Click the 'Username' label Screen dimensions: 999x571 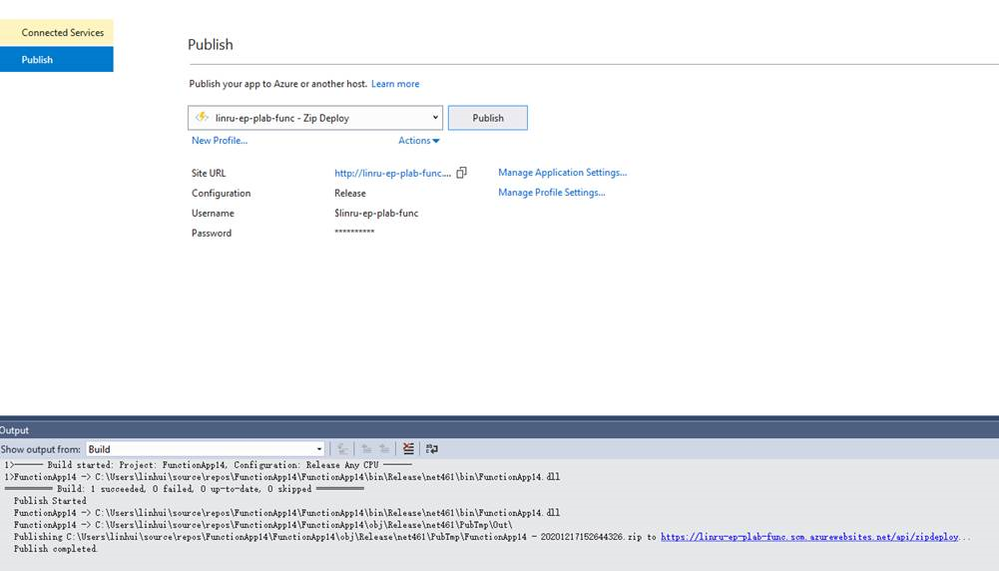click(x=213, y=213)
